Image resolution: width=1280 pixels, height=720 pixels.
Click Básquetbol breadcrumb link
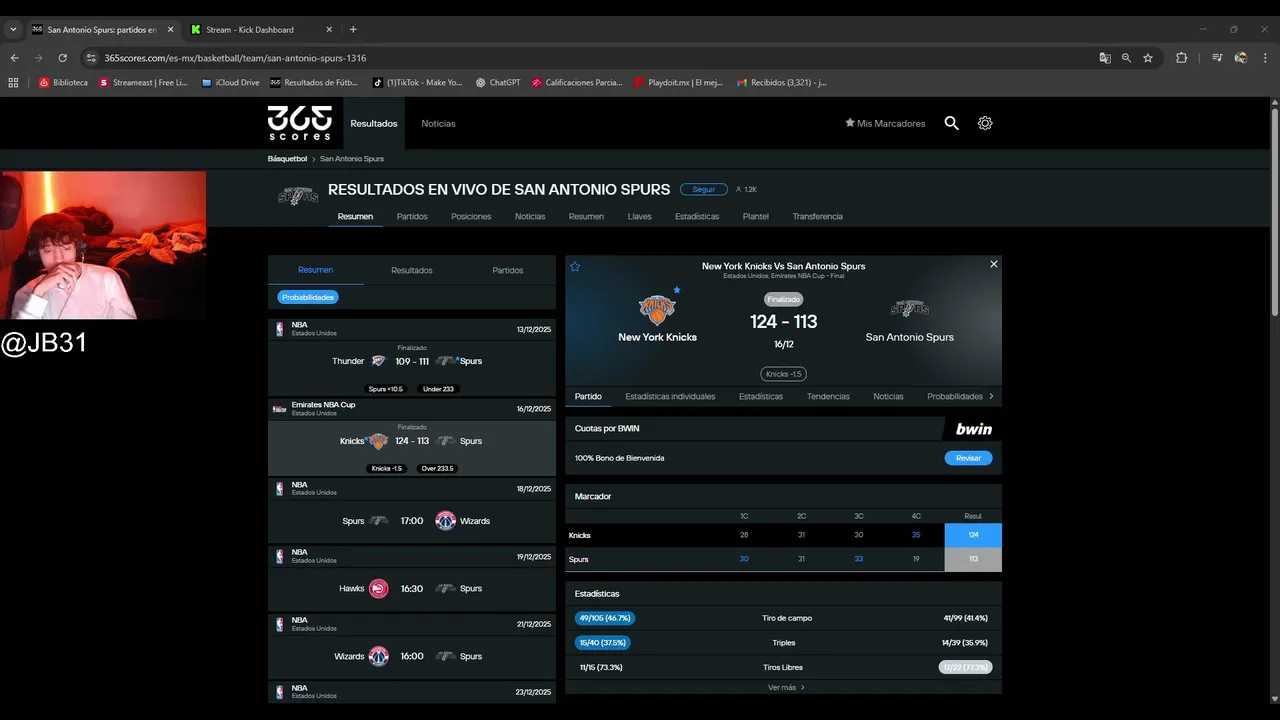coord(287,158)
